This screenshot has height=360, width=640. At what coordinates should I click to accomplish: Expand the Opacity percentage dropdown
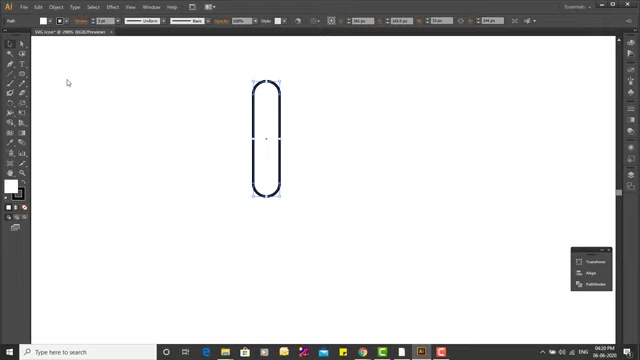coord(256,21)
